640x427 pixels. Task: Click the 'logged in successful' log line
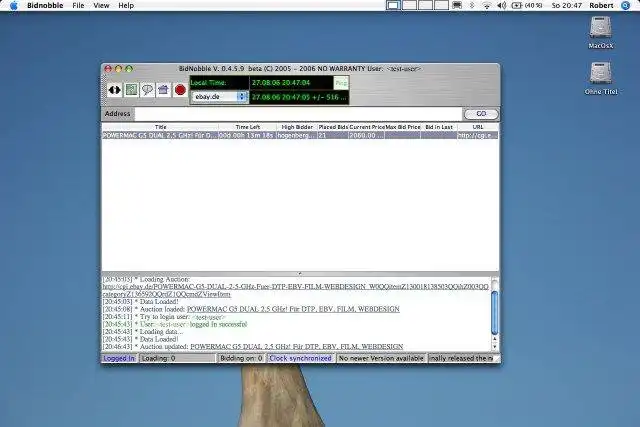coord(175,324)
